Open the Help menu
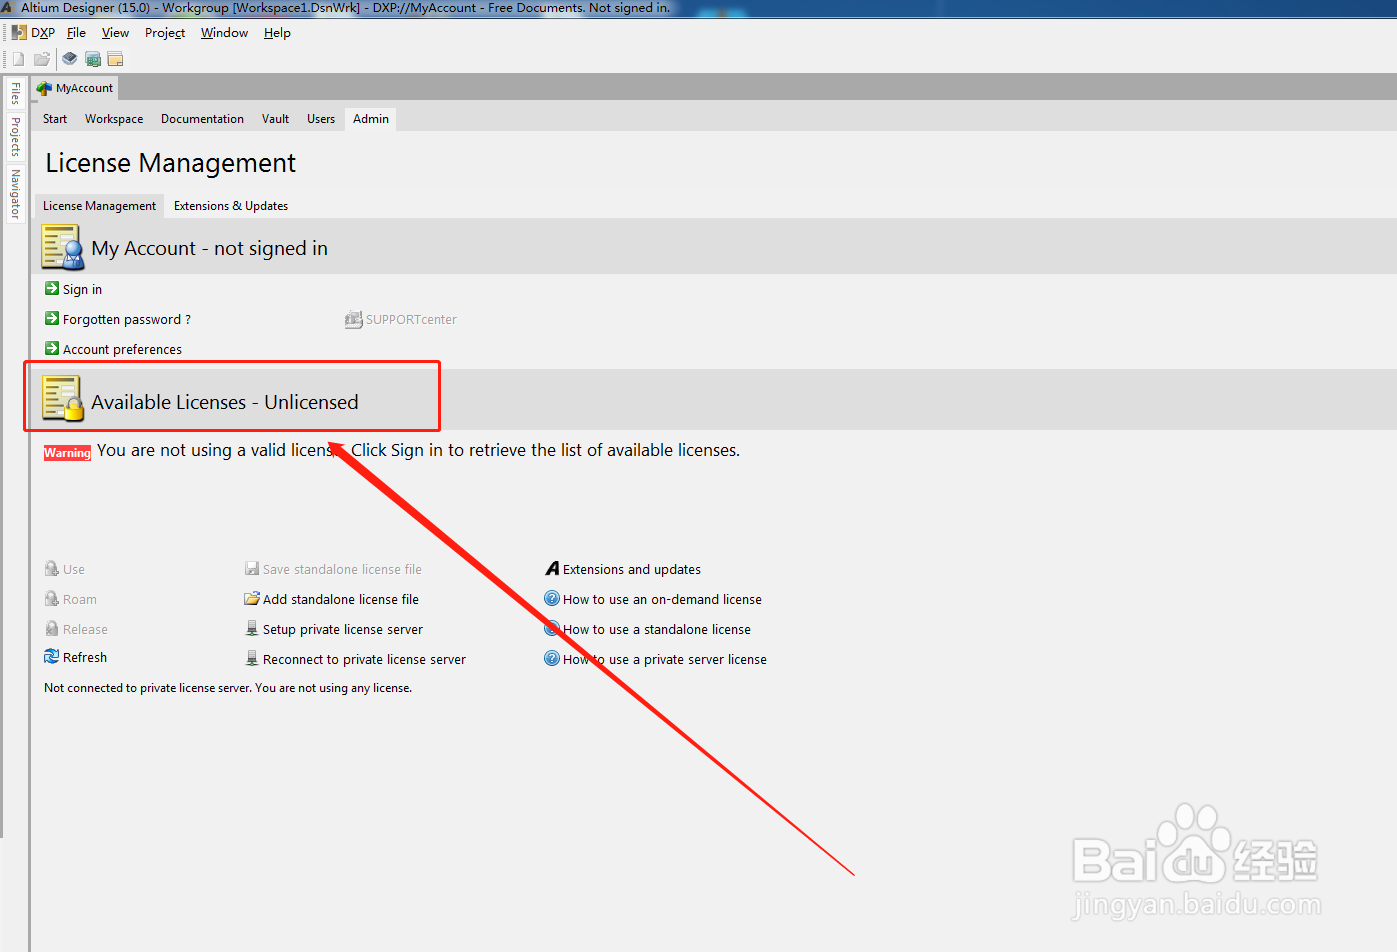The width and height of the screenshot is (1397, 952). point(277,33)
